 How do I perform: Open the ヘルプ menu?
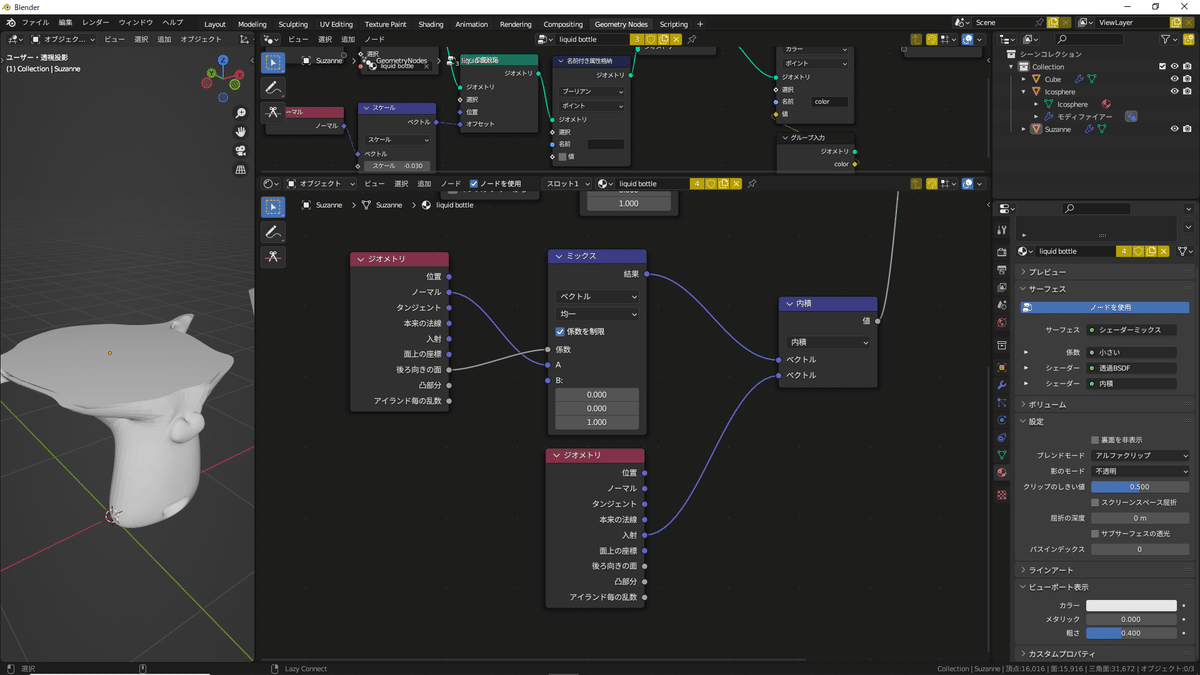click(x=173, y=22)
